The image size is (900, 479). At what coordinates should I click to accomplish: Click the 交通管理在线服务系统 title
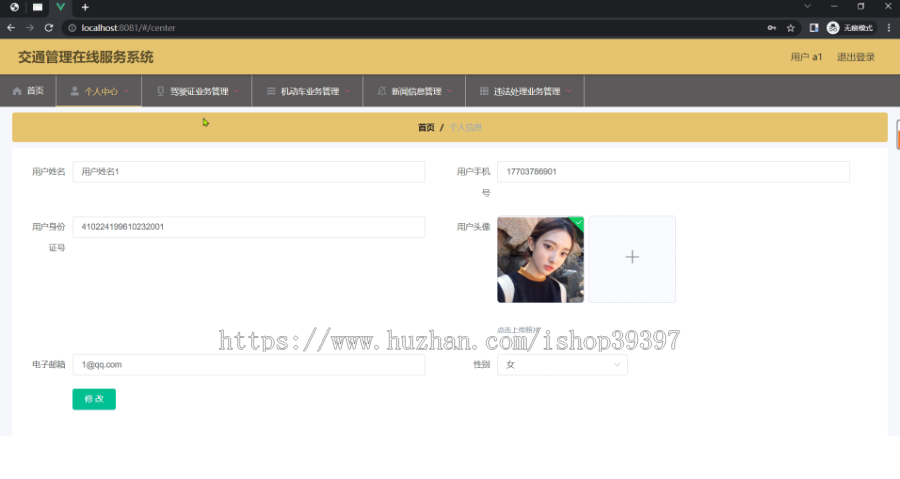[86, 57]
